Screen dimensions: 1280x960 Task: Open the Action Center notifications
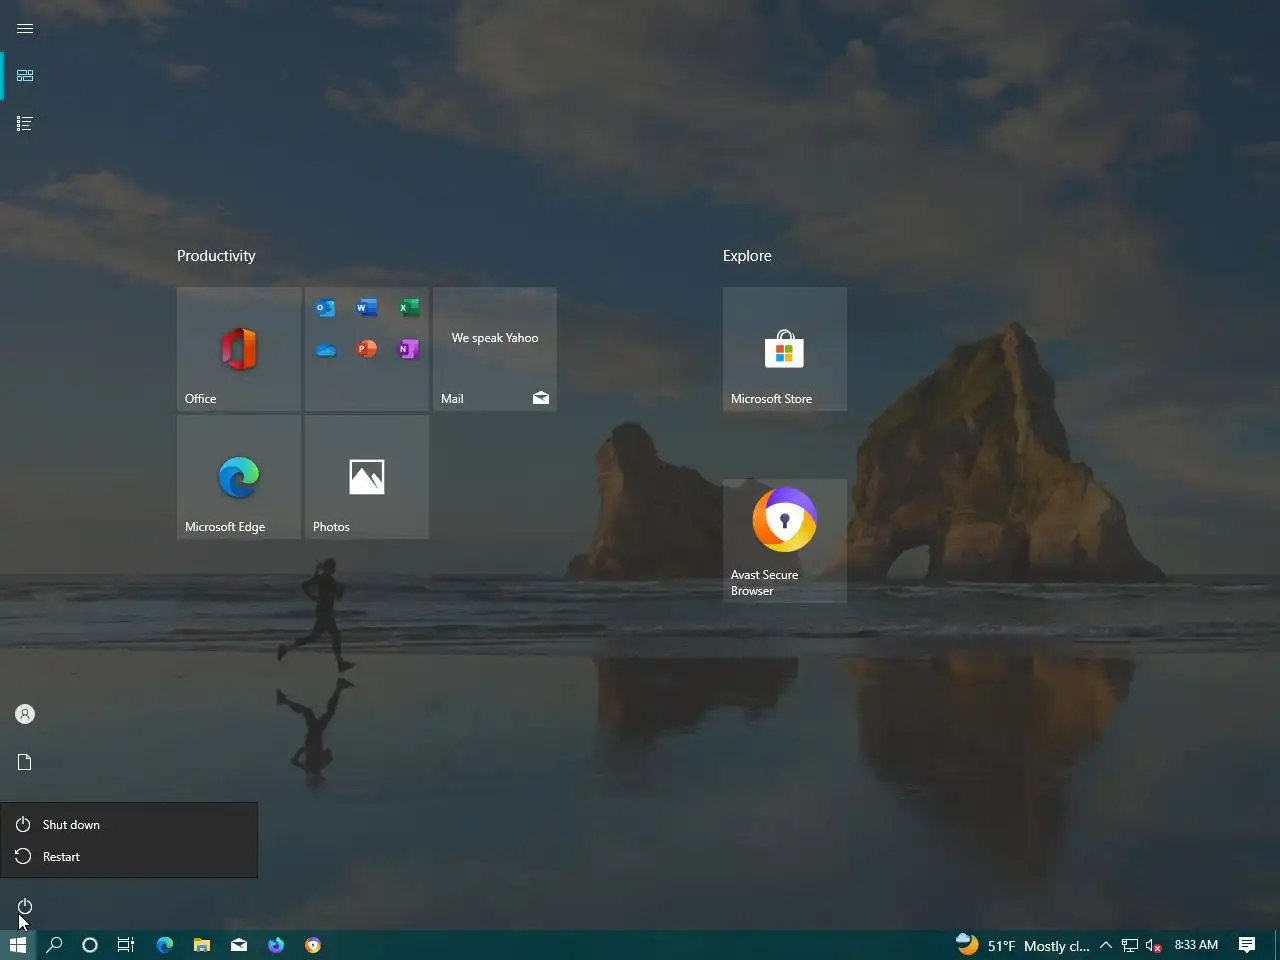1247,945
